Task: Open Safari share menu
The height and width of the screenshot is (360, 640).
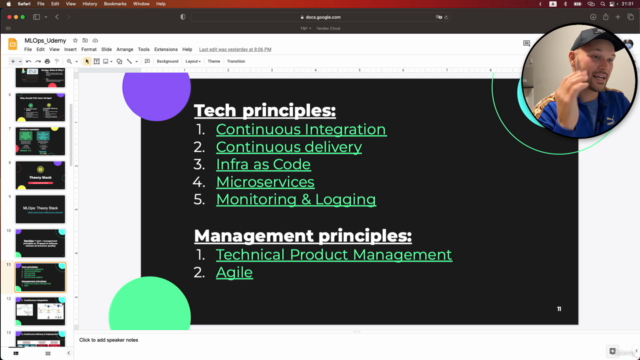Action: click(x=606, y=17)
